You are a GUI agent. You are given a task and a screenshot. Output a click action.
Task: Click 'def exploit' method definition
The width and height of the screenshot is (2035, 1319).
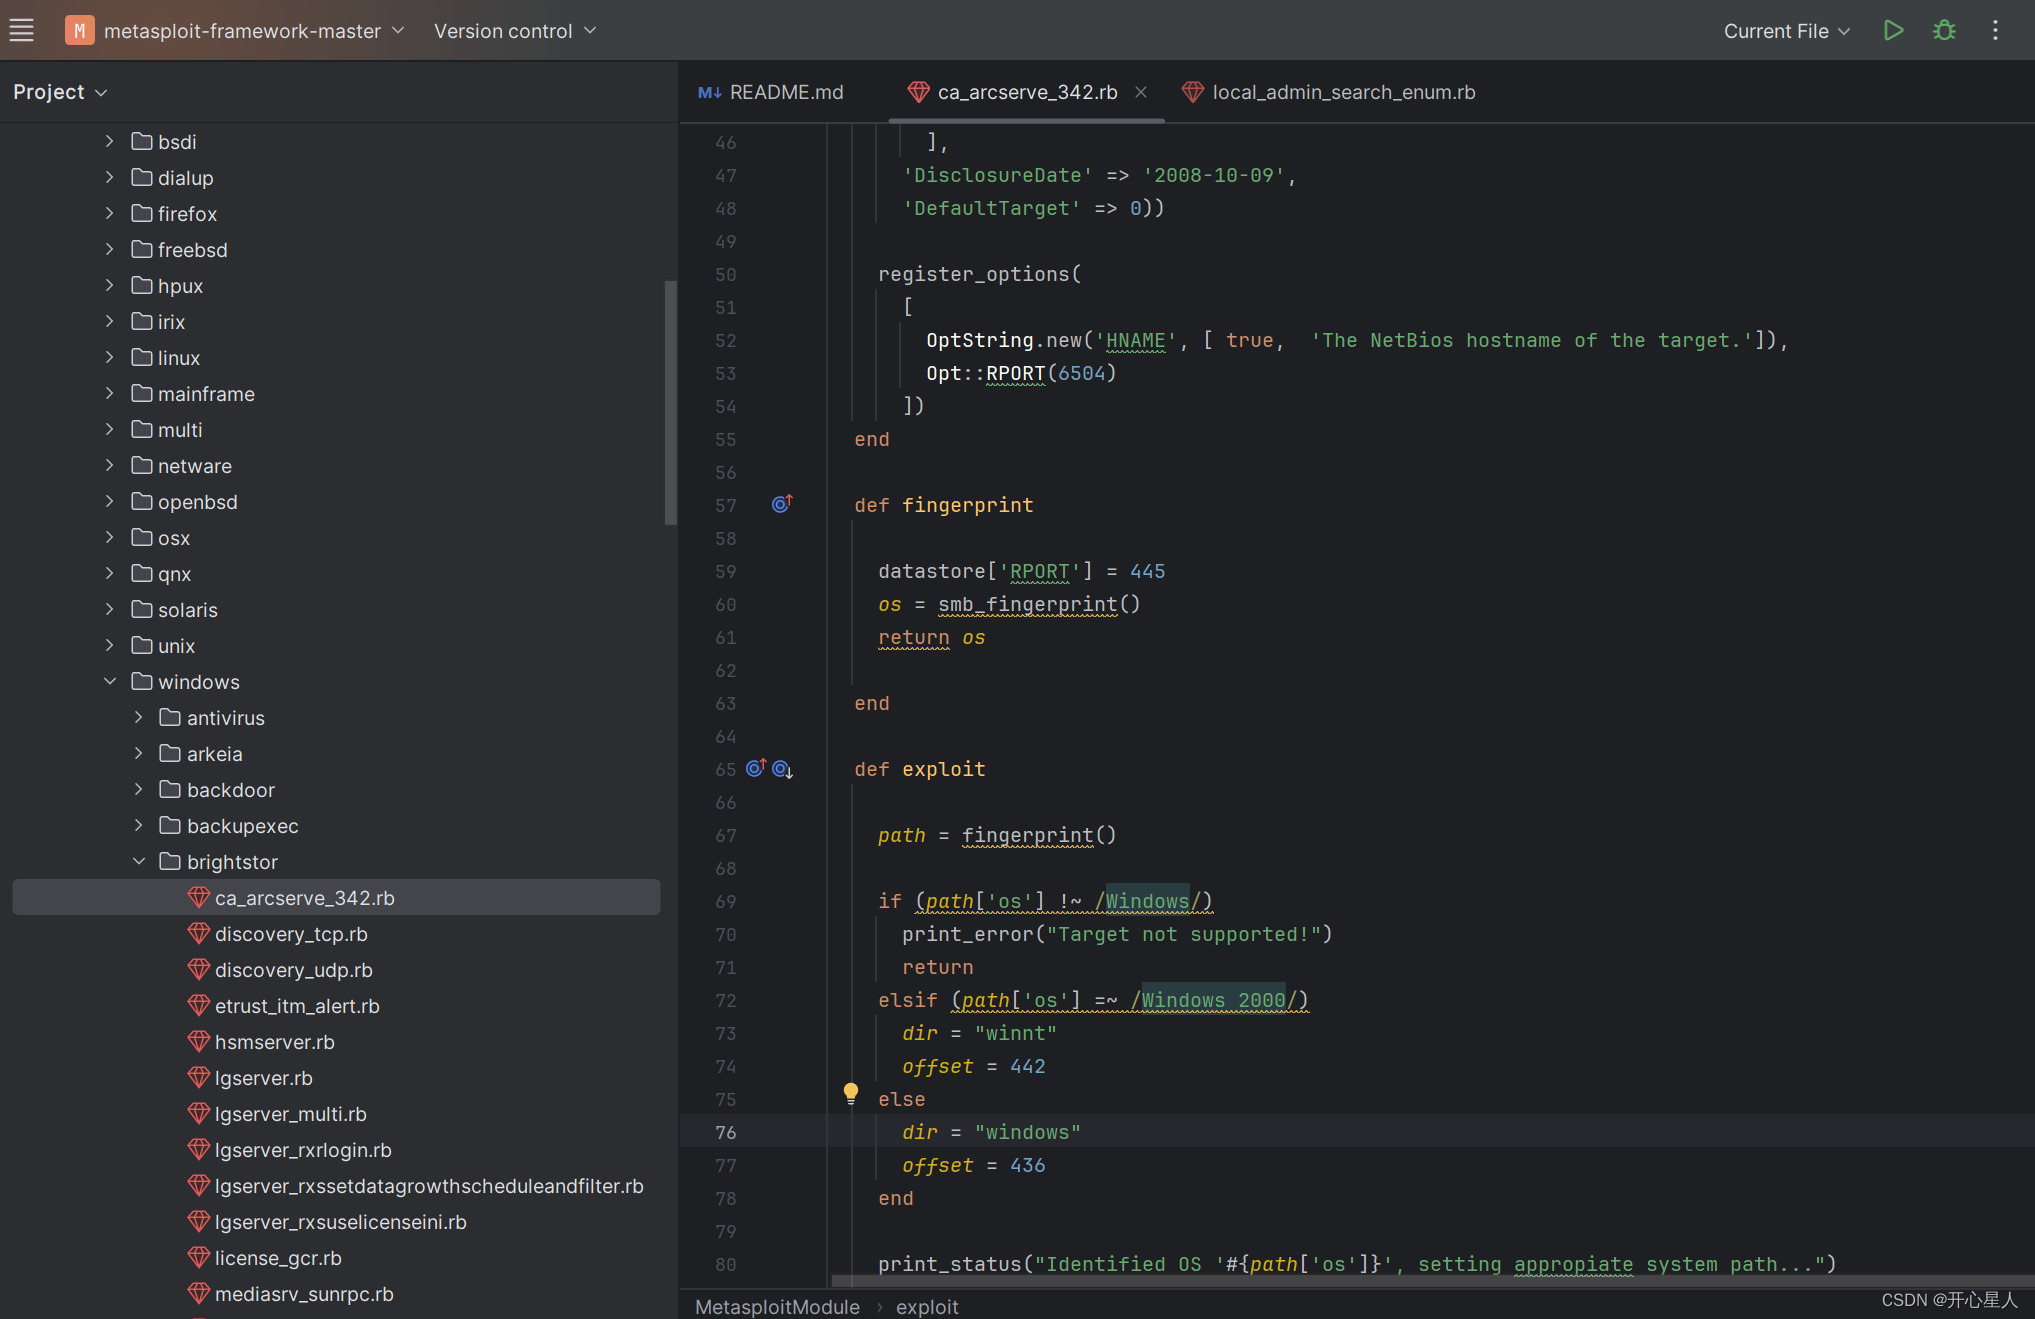(920, 768)
